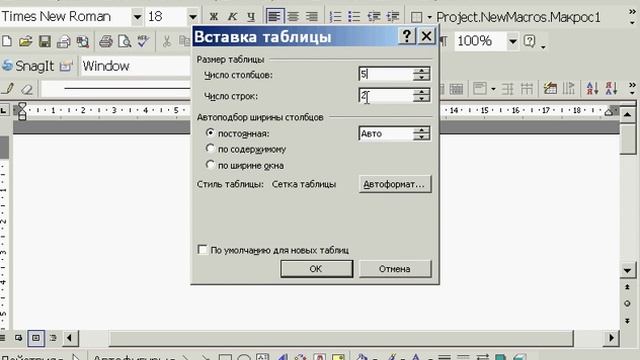Select the Draw Table pencil tool
The height and width of the screenshot is (360, 640).
click(8, 89)
